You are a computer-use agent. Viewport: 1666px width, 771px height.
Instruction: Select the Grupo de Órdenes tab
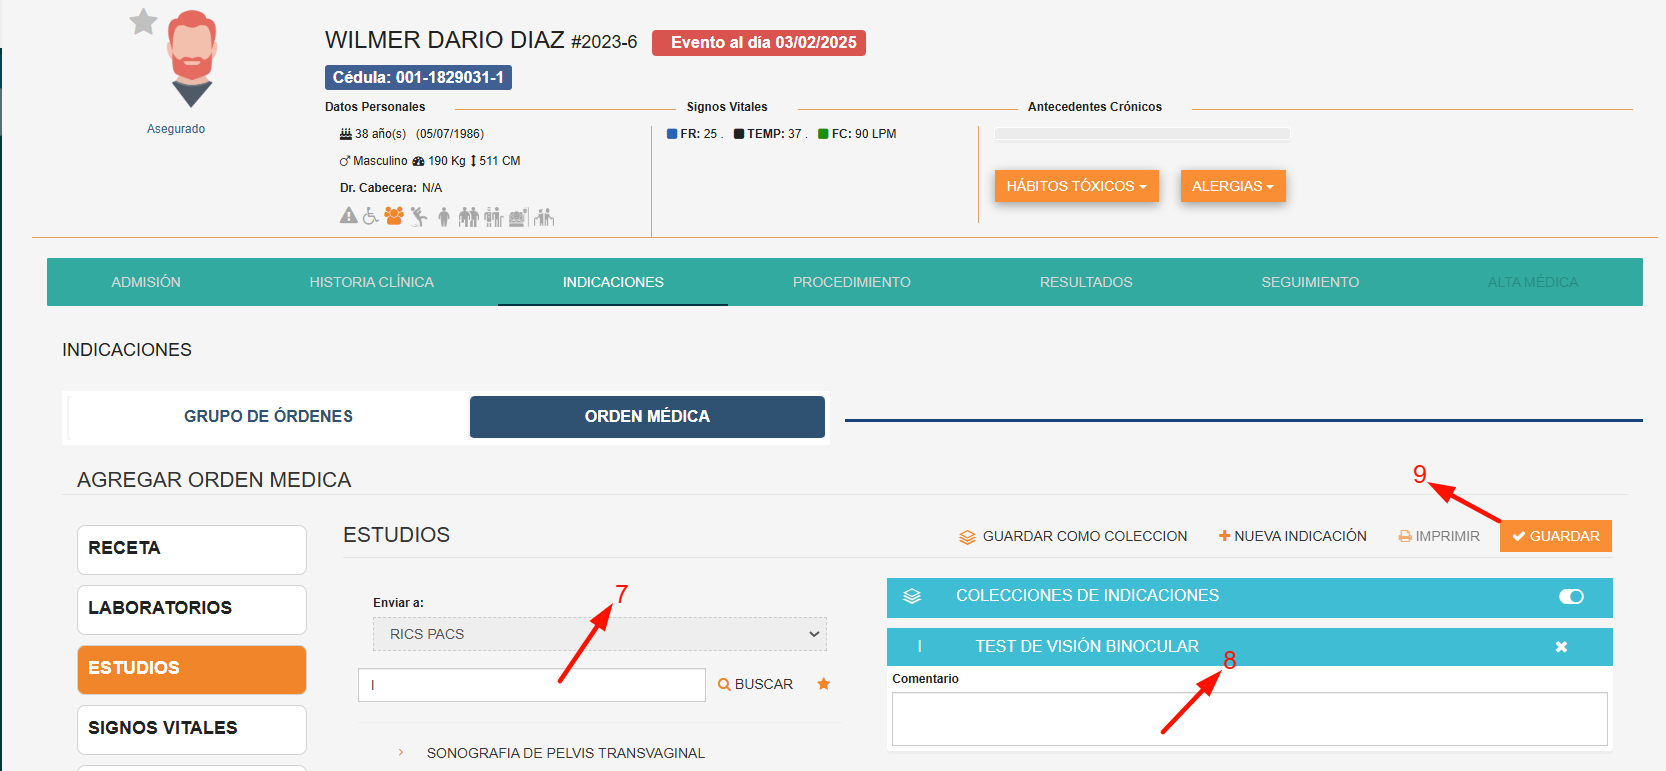pyautogui.click(x=268, y=416)
